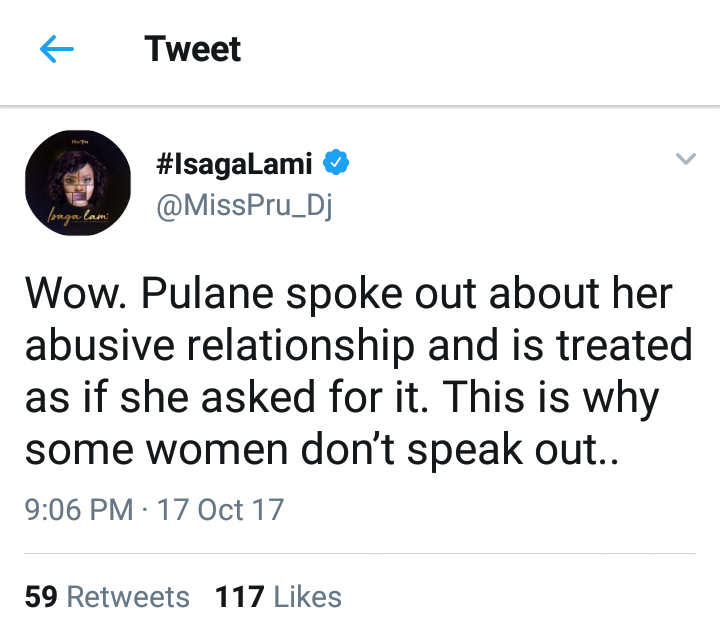720x638 pixels.
Task: View the 59 Retweets list
Action: click(x=107, y=597)
